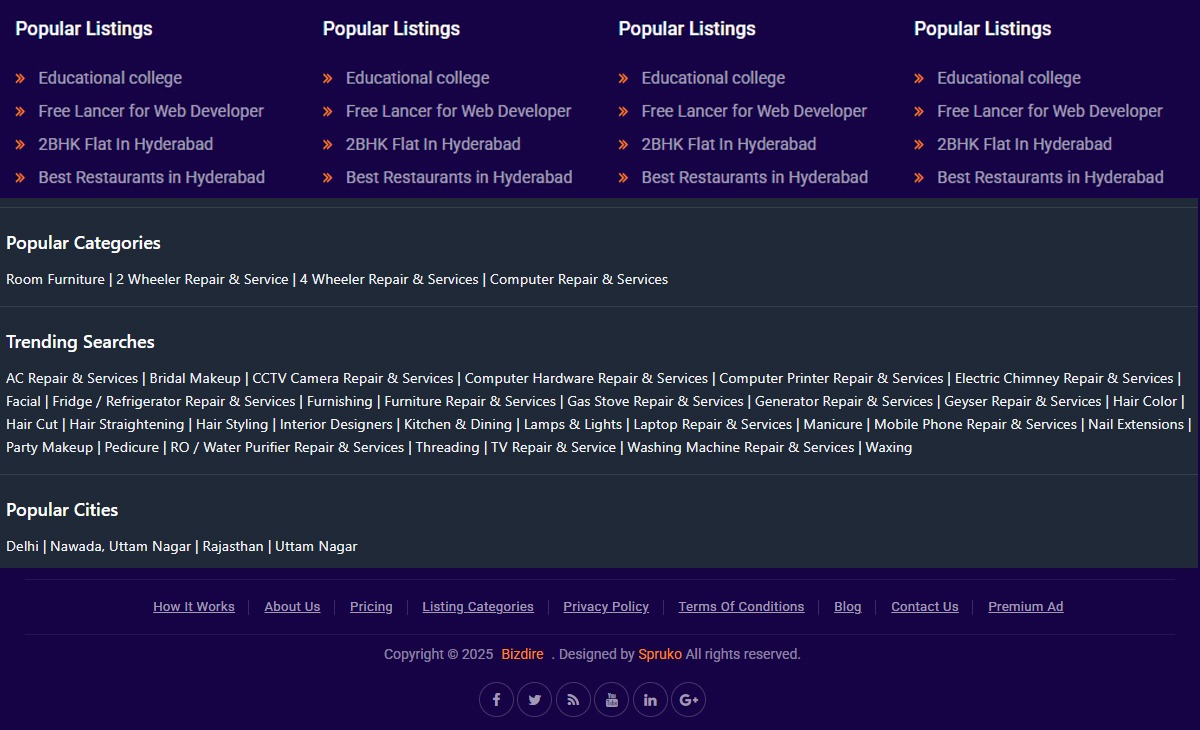Visit the Spruko designer link
The width and height of the screenshot is (1200, 730).
660,654
